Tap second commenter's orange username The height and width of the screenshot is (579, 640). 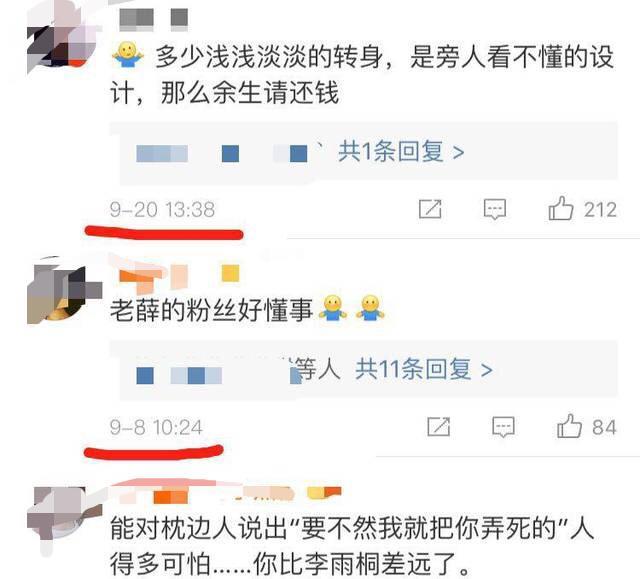178,276
